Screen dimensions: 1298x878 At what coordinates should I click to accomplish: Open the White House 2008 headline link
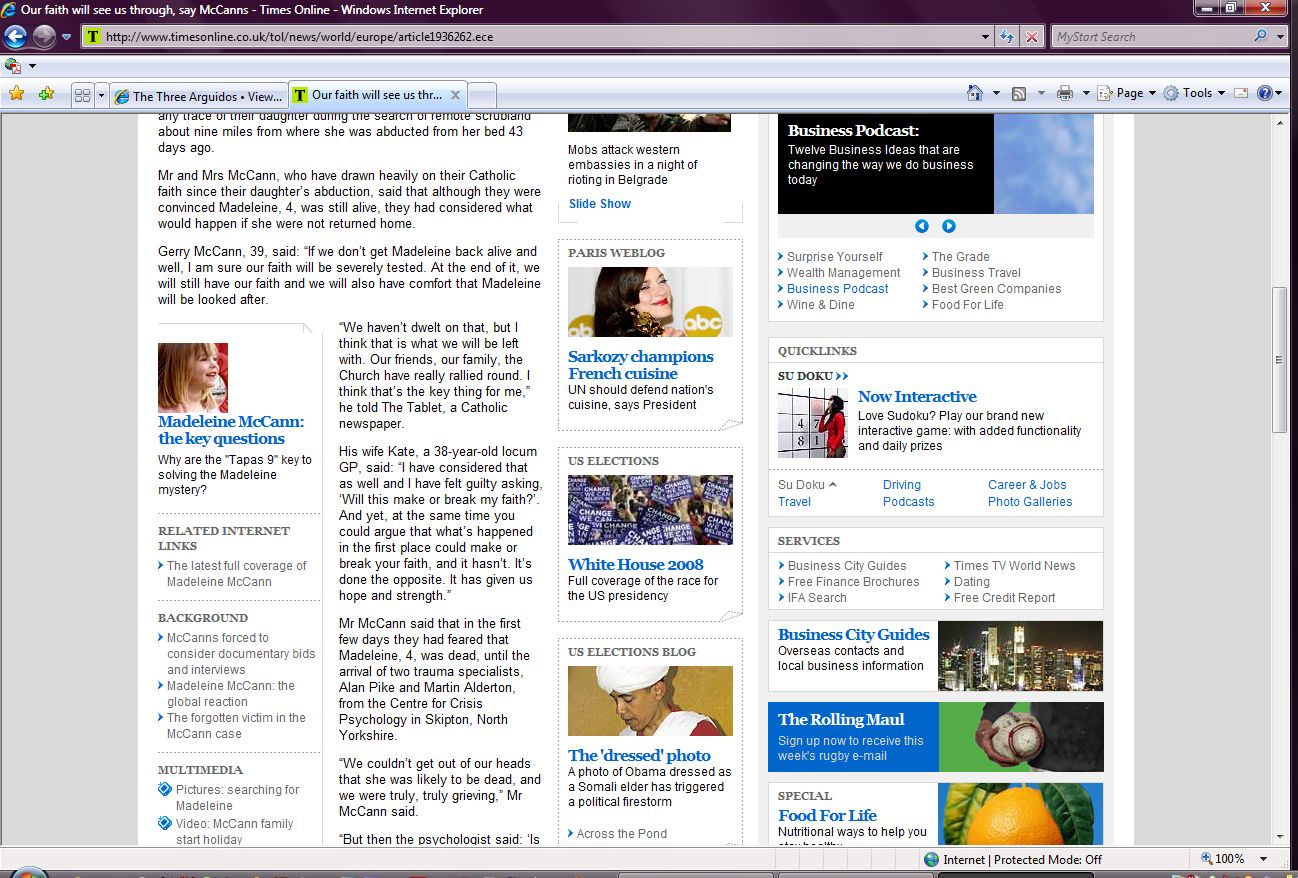point(635,564)
